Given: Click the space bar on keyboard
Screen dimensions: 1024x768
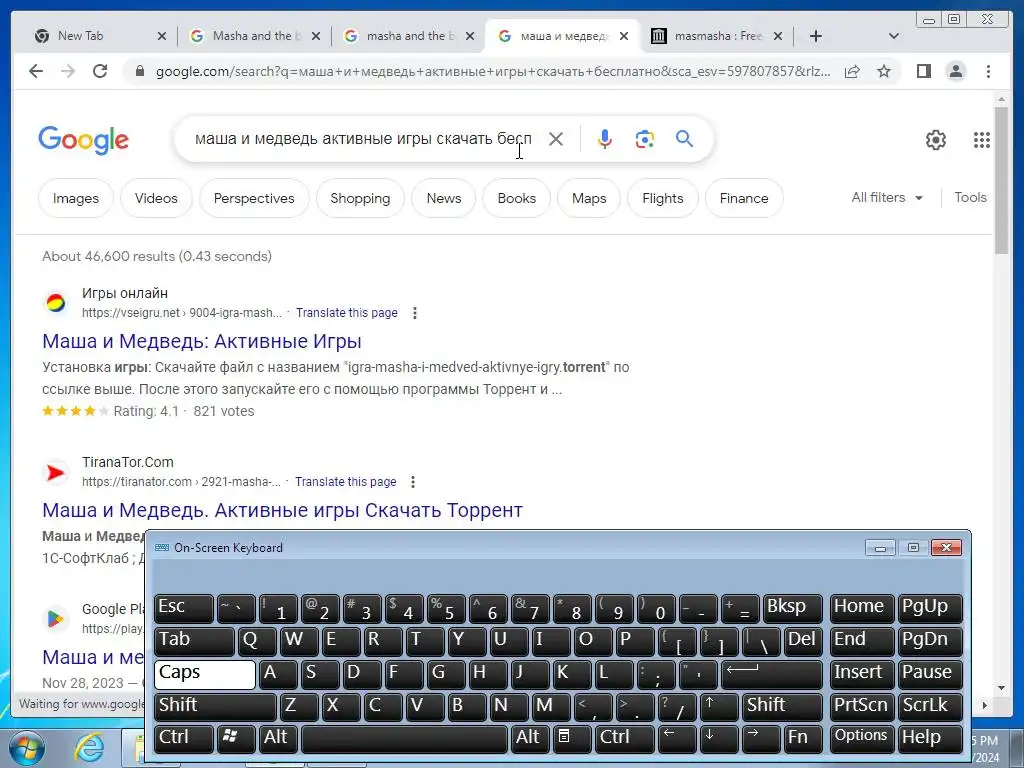Looking at the screenshot, I should click(x=404, y=738).
